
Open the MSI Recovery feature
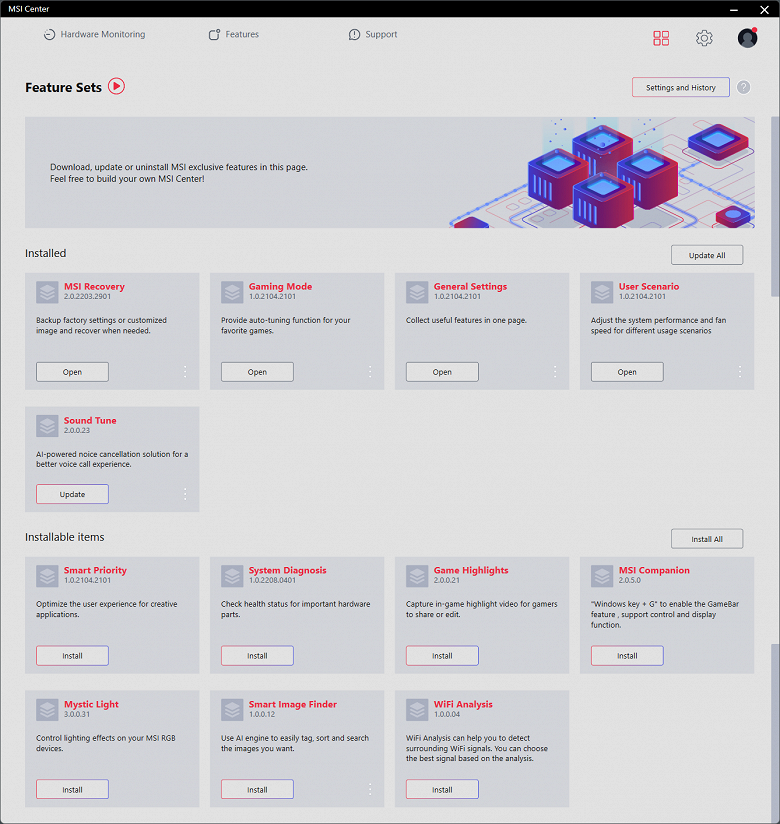pyautogui.click(x=73, y=372)
